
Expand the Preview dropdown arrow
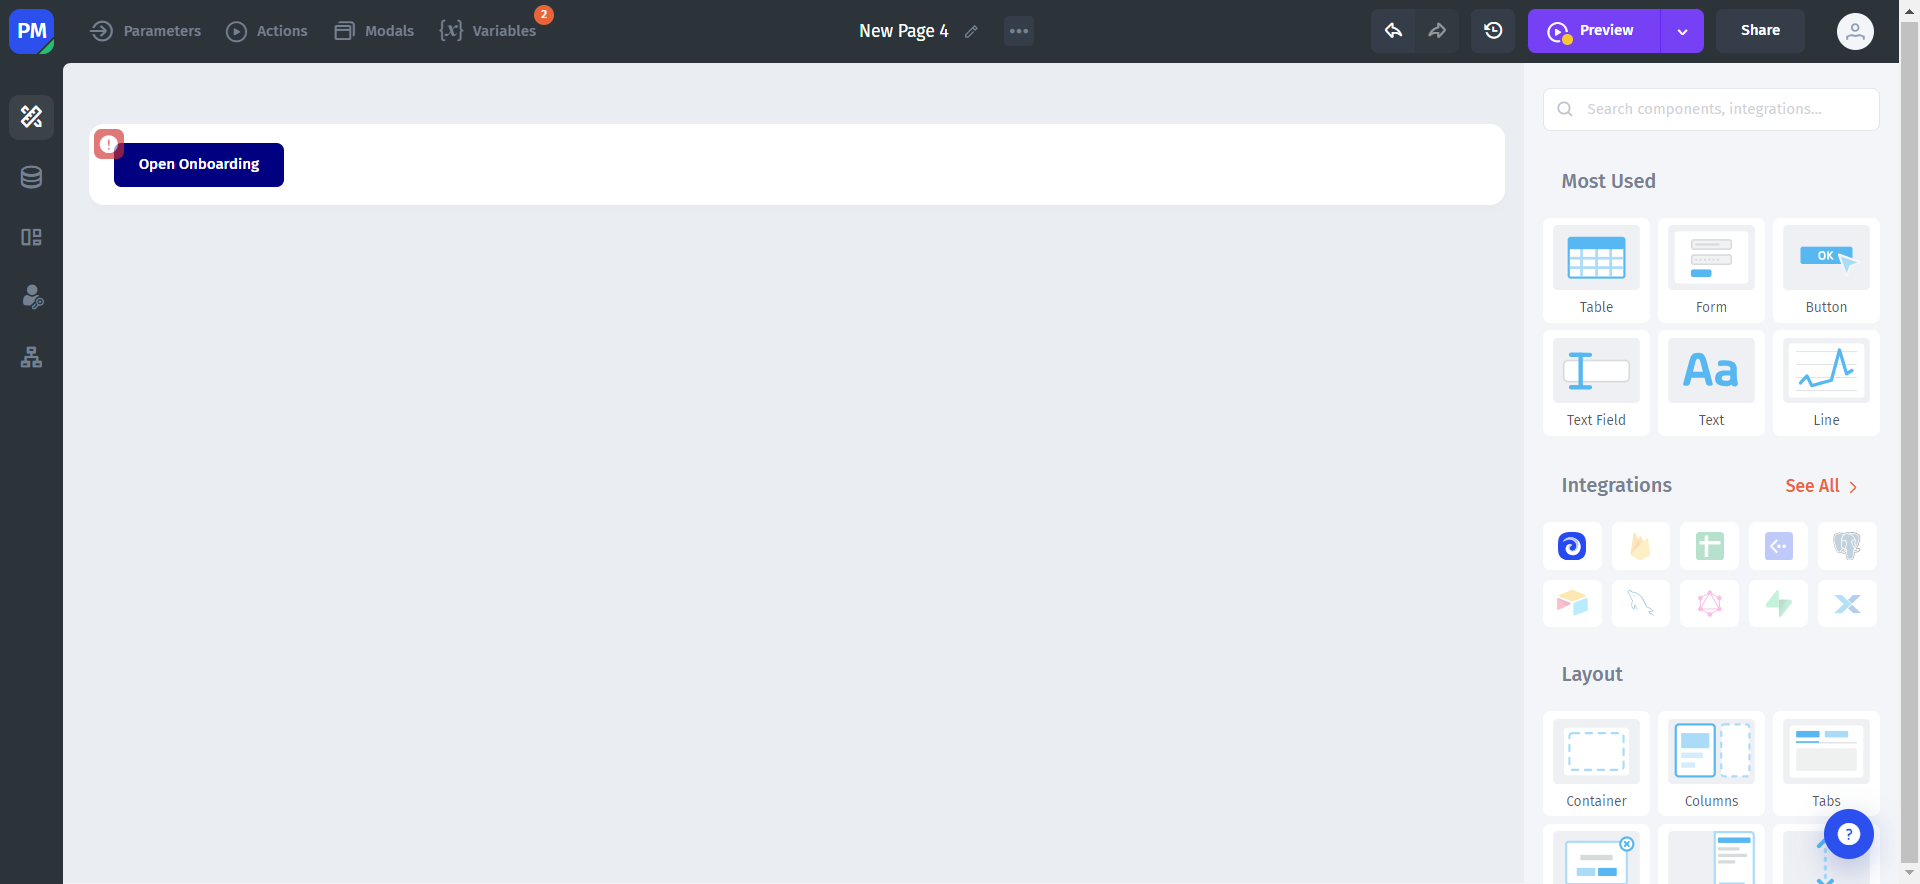point(1682,31)
